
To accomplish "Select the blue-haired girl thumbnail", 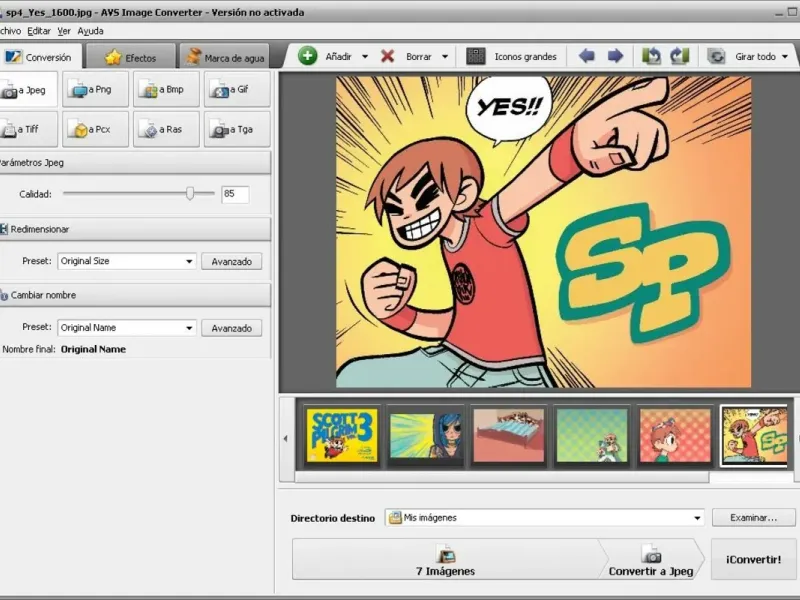I will coord(426,435).
